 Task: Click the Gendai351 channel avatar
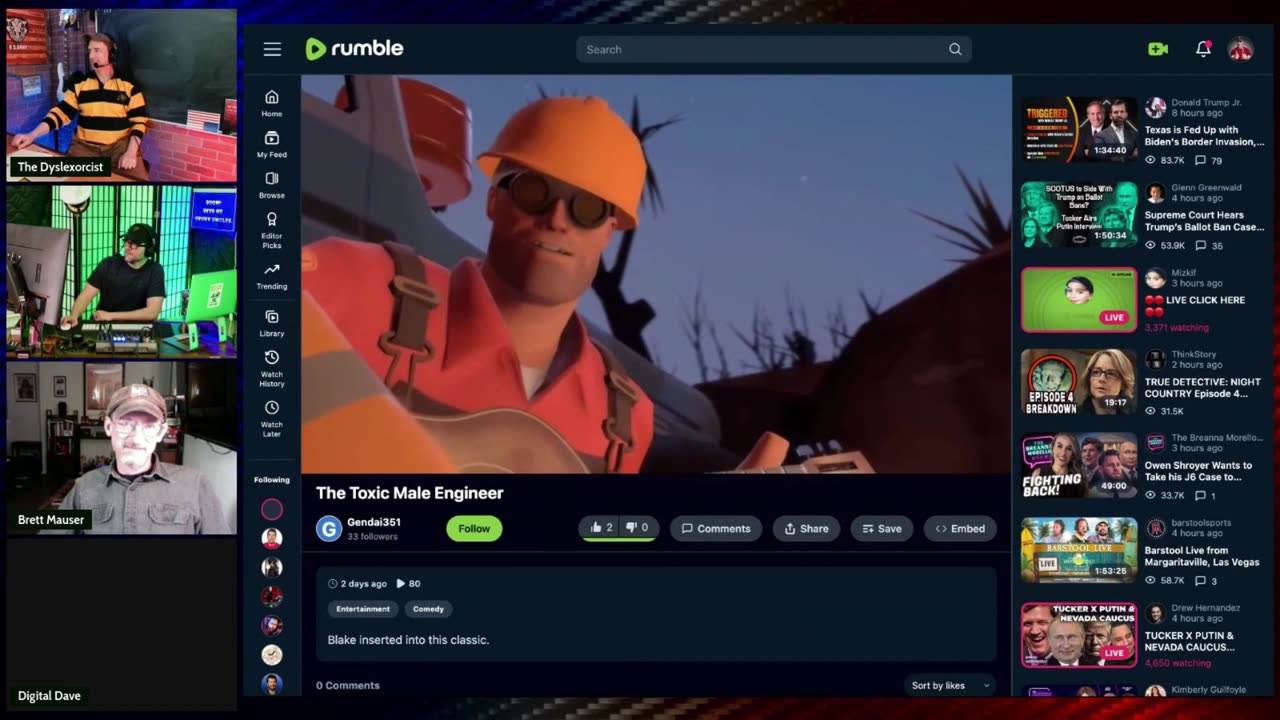[x=329, y=529]
